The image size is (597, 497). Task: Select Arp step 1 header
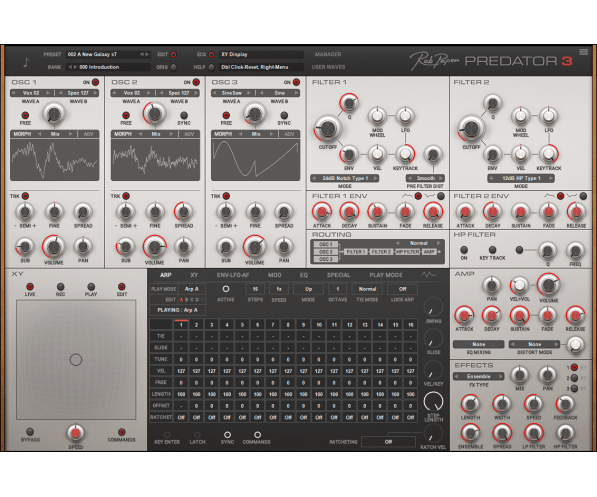pyautogui.click(x=181, y=325)
